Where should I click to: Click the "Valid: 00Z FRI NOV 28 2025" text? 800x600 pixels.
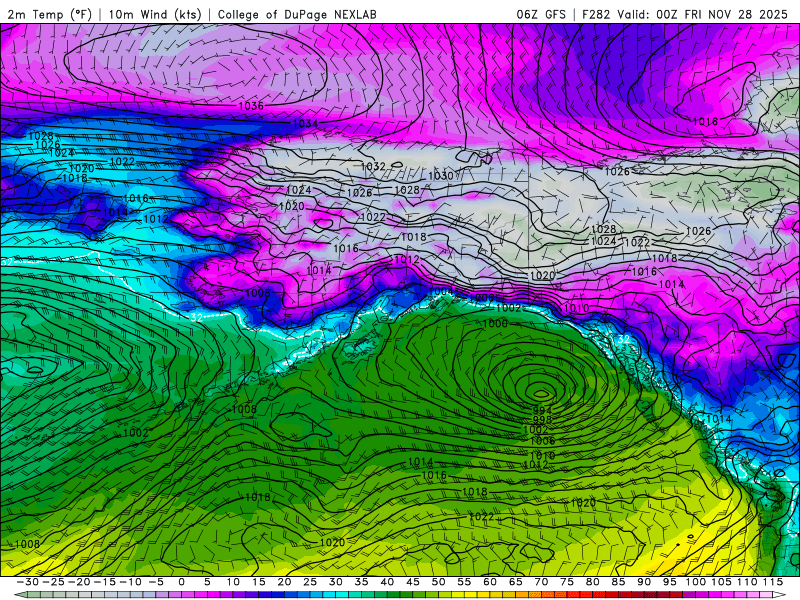[x=703, y=14]
